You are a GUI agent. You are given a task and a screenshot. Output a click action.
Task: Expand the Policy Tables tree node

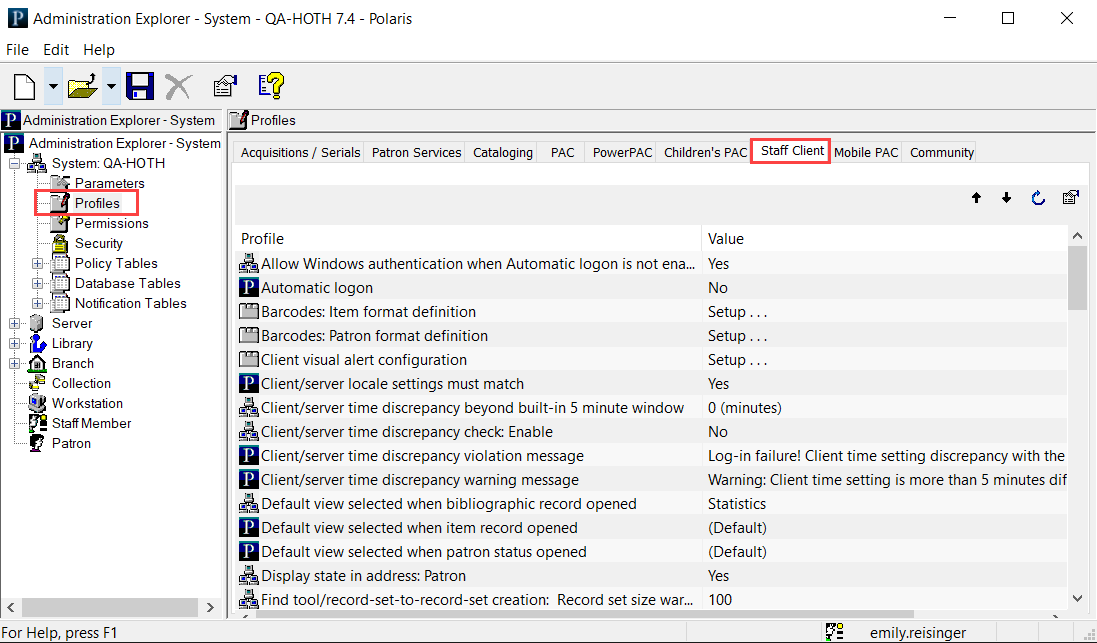tap(38, 264)
